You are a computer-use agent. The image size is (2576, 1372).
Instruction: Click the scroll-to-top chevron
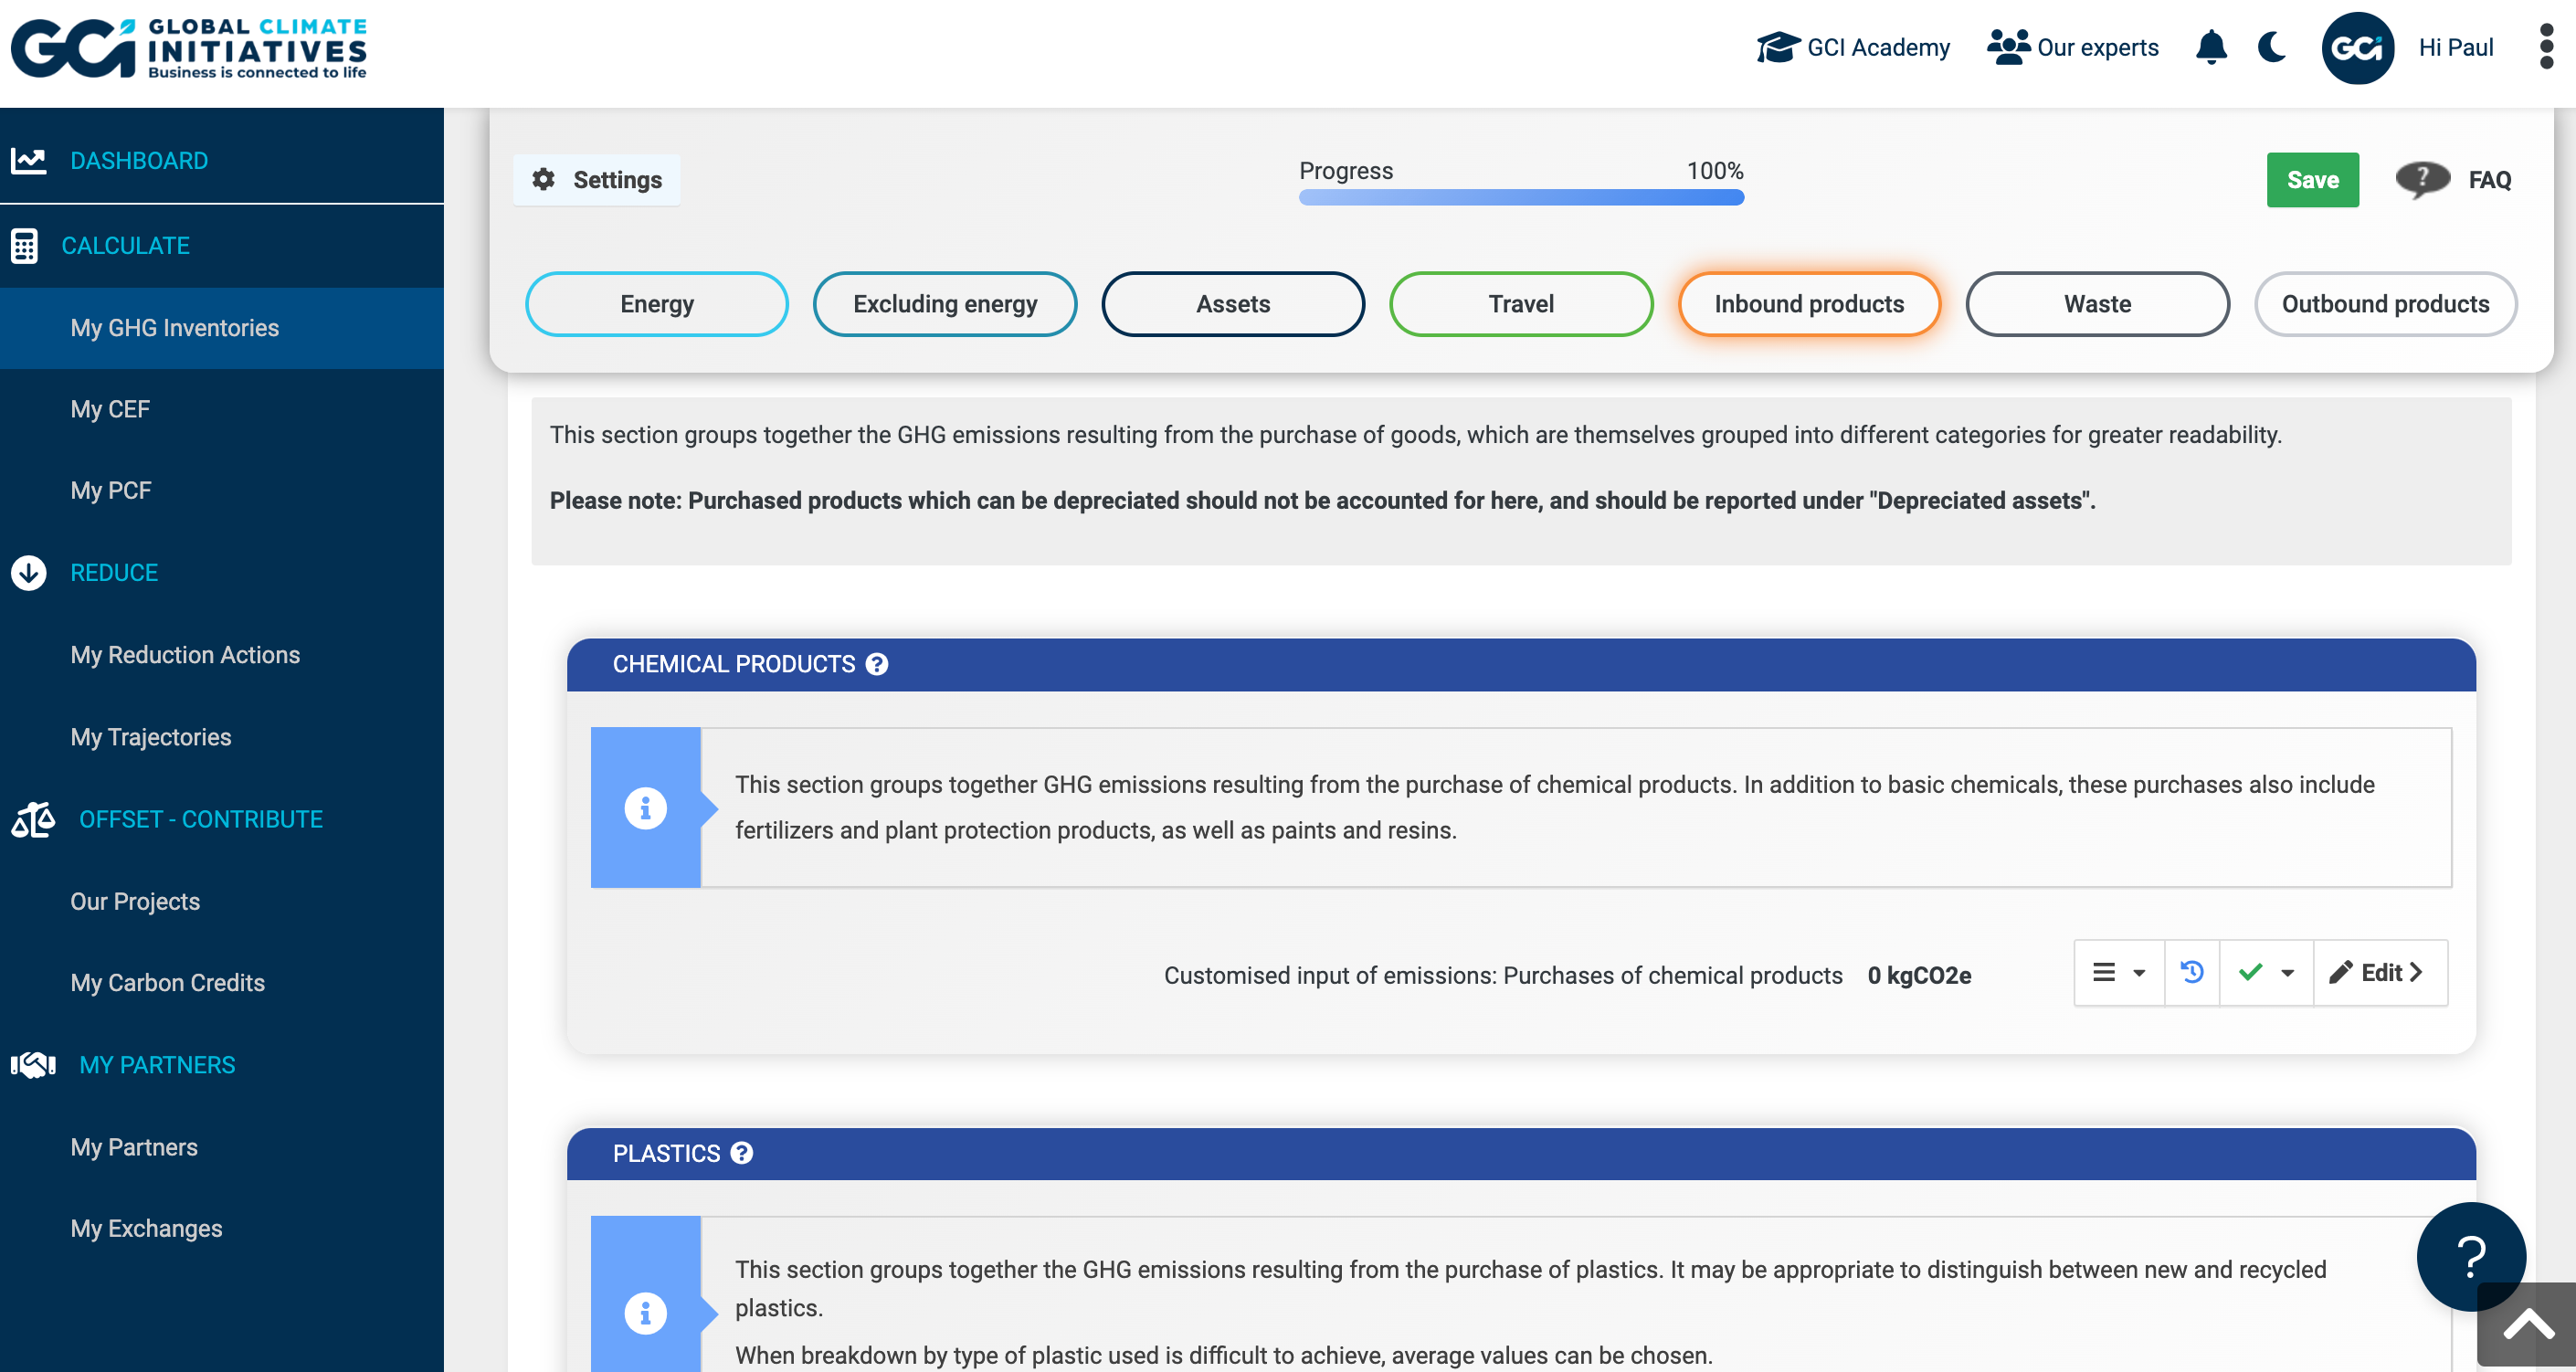pyautogui.click(x=2528, y=1325)
